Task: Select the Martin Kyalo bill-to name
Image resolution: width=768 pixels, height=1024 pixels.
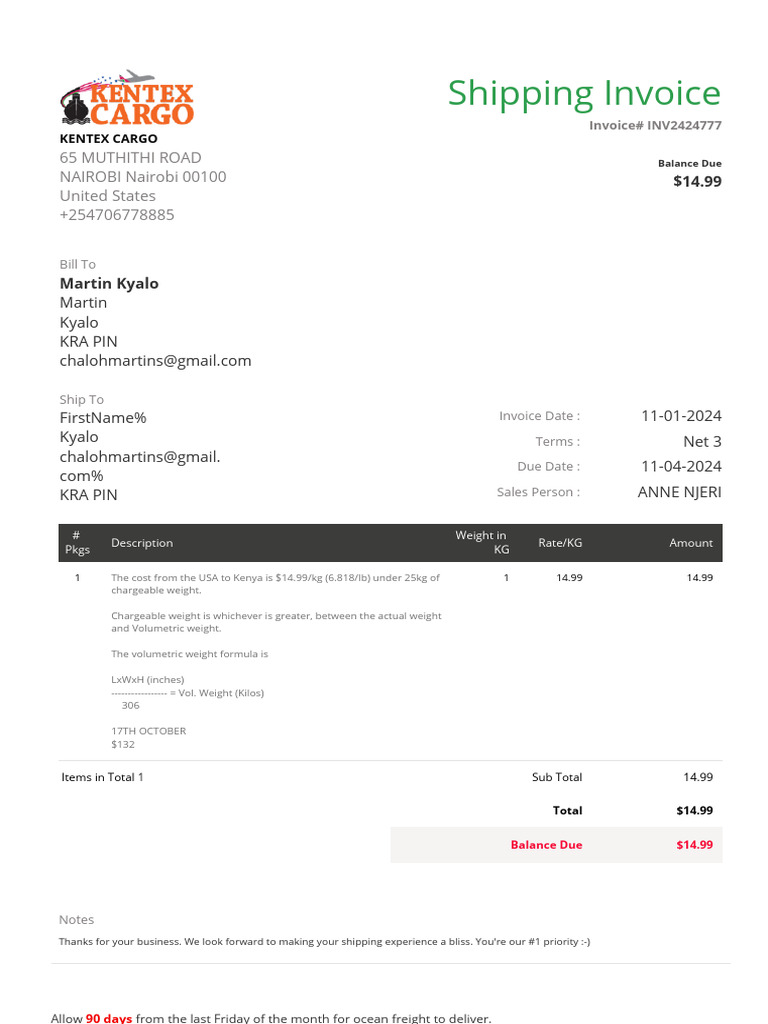Action: click(109, 283)
